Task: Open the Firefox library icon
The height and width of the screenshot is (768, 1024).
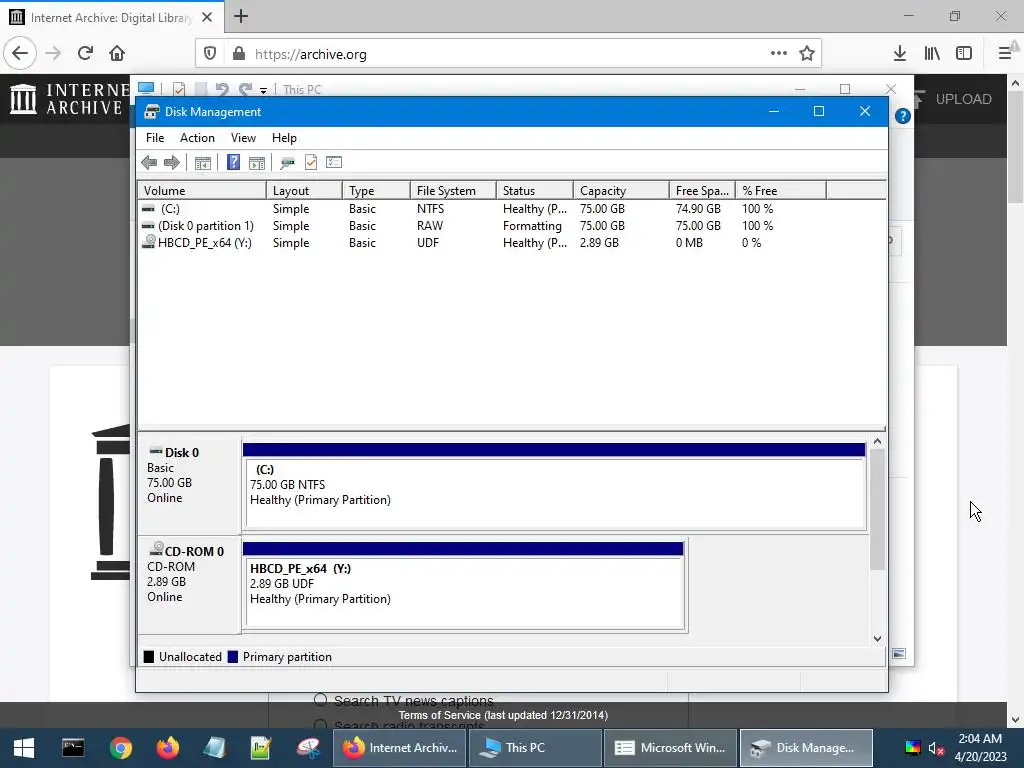Action: 932,54
